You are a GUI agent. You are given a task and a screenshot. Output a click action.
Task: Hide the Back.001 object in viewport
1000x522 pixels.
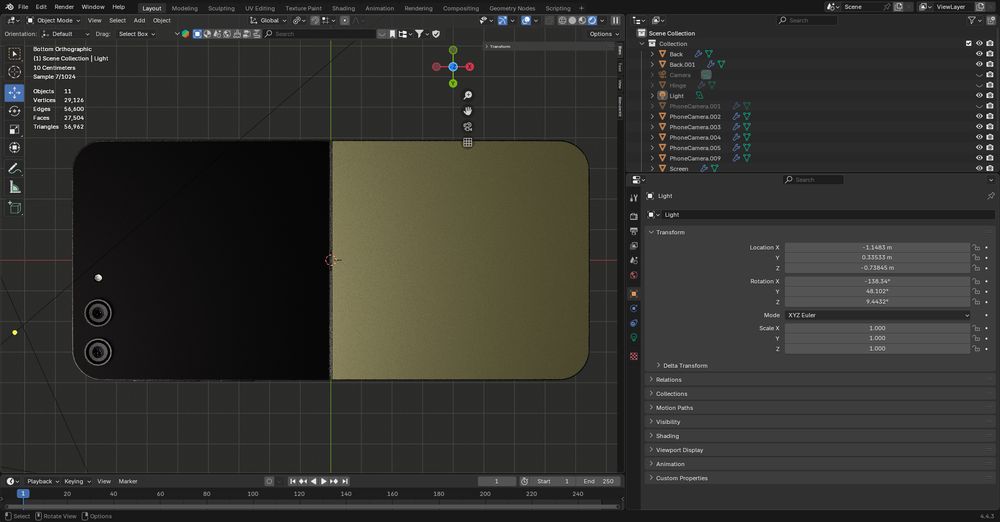pyautogui.click(x=979, y=64)
